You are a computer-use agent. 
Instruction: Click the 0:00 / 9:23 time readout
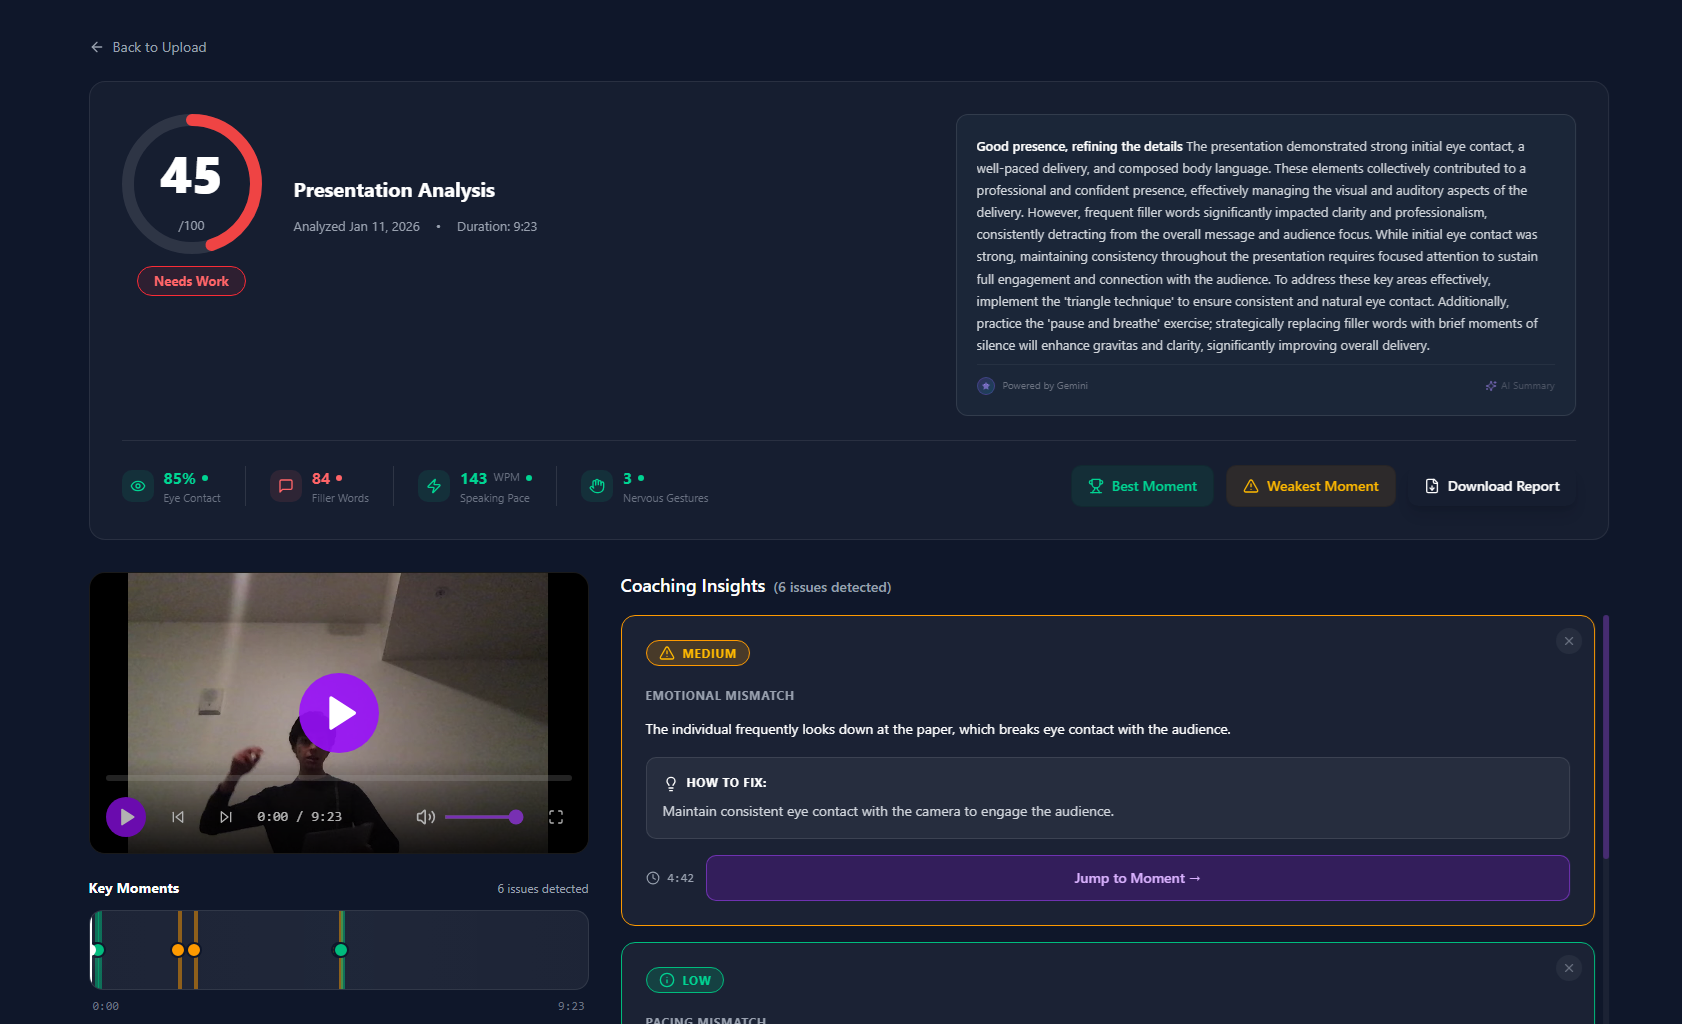coord(300,817)
